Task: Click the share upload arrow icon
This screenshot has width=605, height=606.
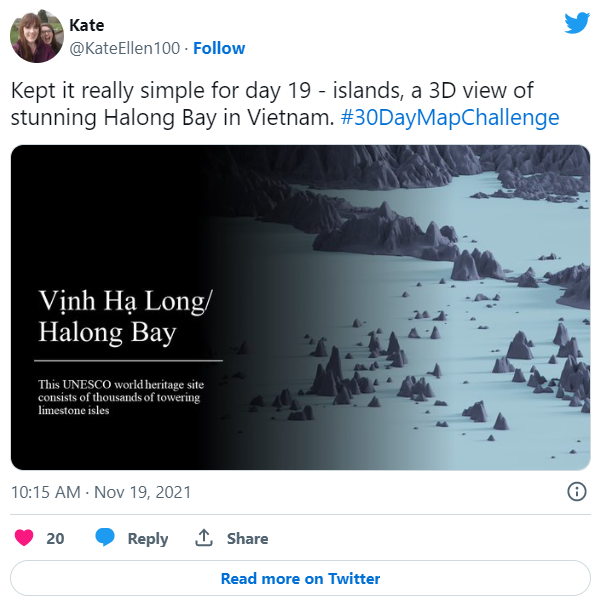Action: pyautogui.click(x=204, y=537)
